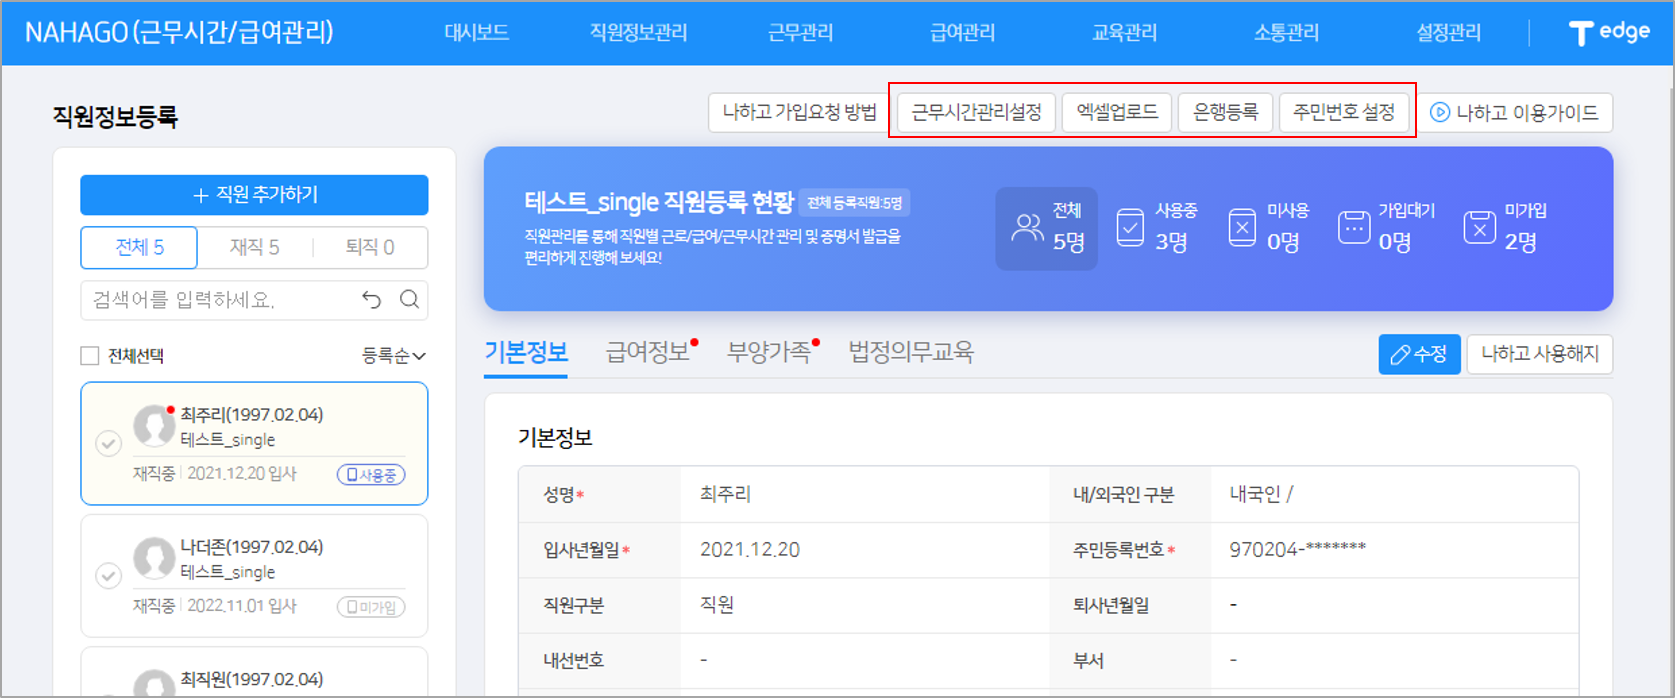Click the 사용중 checkmark icon
The image size is (1675, 698).
1130,228
